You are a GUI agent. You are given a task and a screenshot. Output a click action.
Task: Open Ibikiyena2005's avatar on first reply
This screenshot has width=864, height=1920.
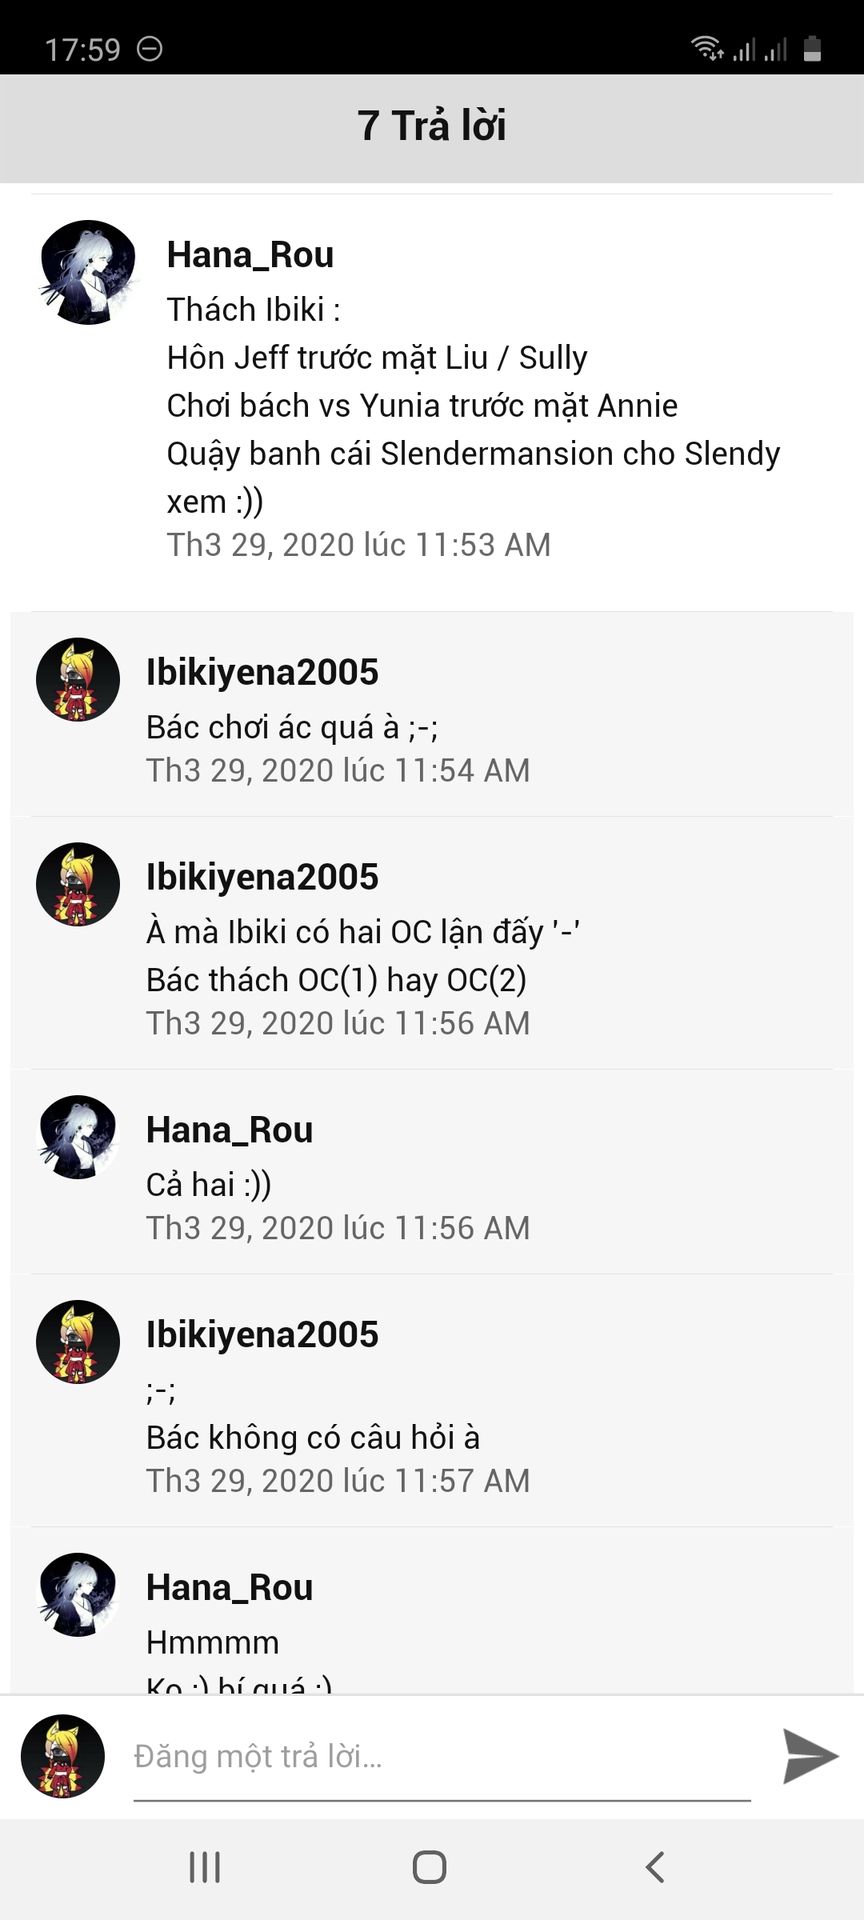pyautogui.click(x=78, y=680)
